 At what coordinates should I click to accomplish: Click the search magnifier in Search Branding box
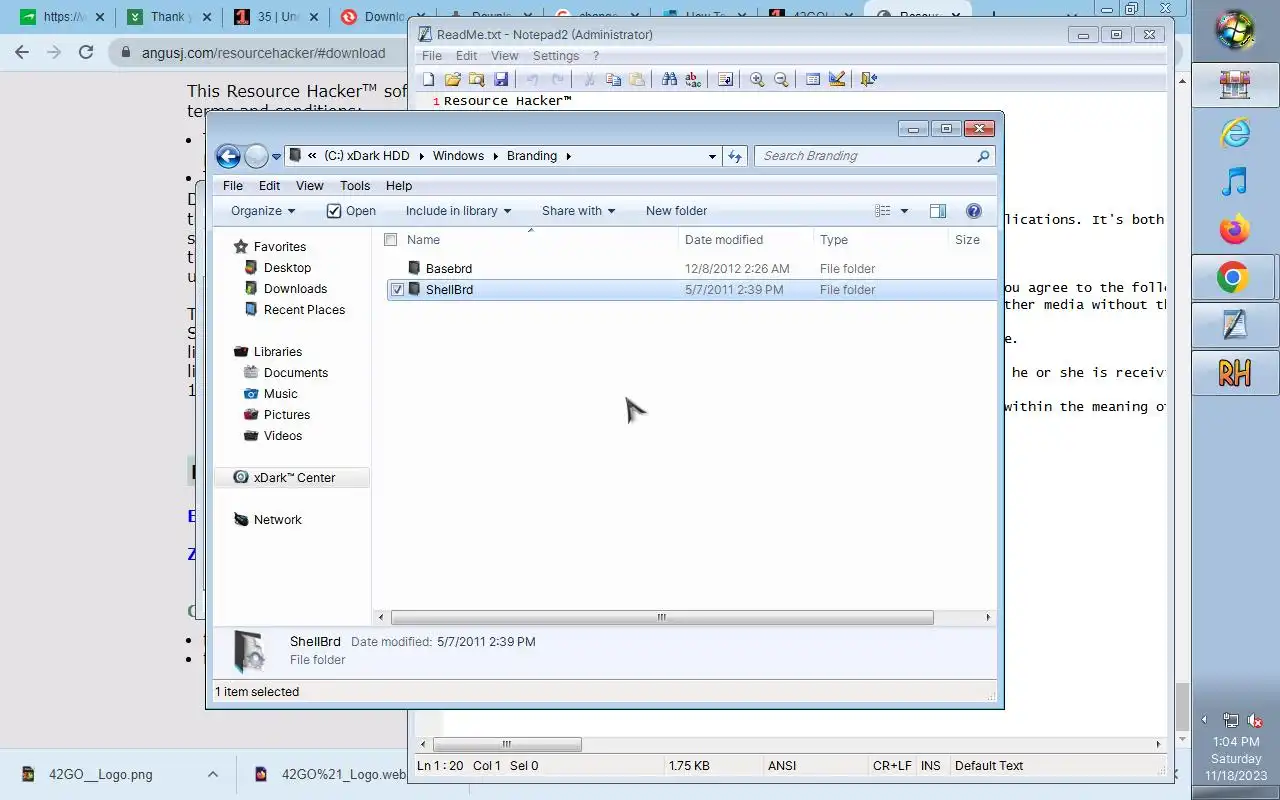[983, 156]
